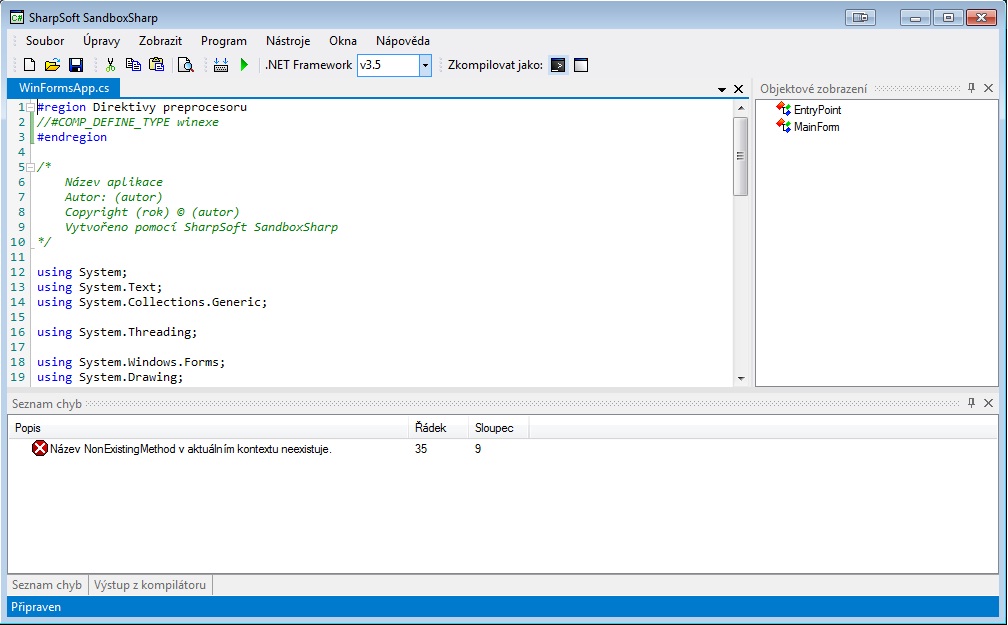The height and width of the screenshot is (625, 1008).
Task: Switch to Výstup z kompilátoru tab
Action: point(150,585)
